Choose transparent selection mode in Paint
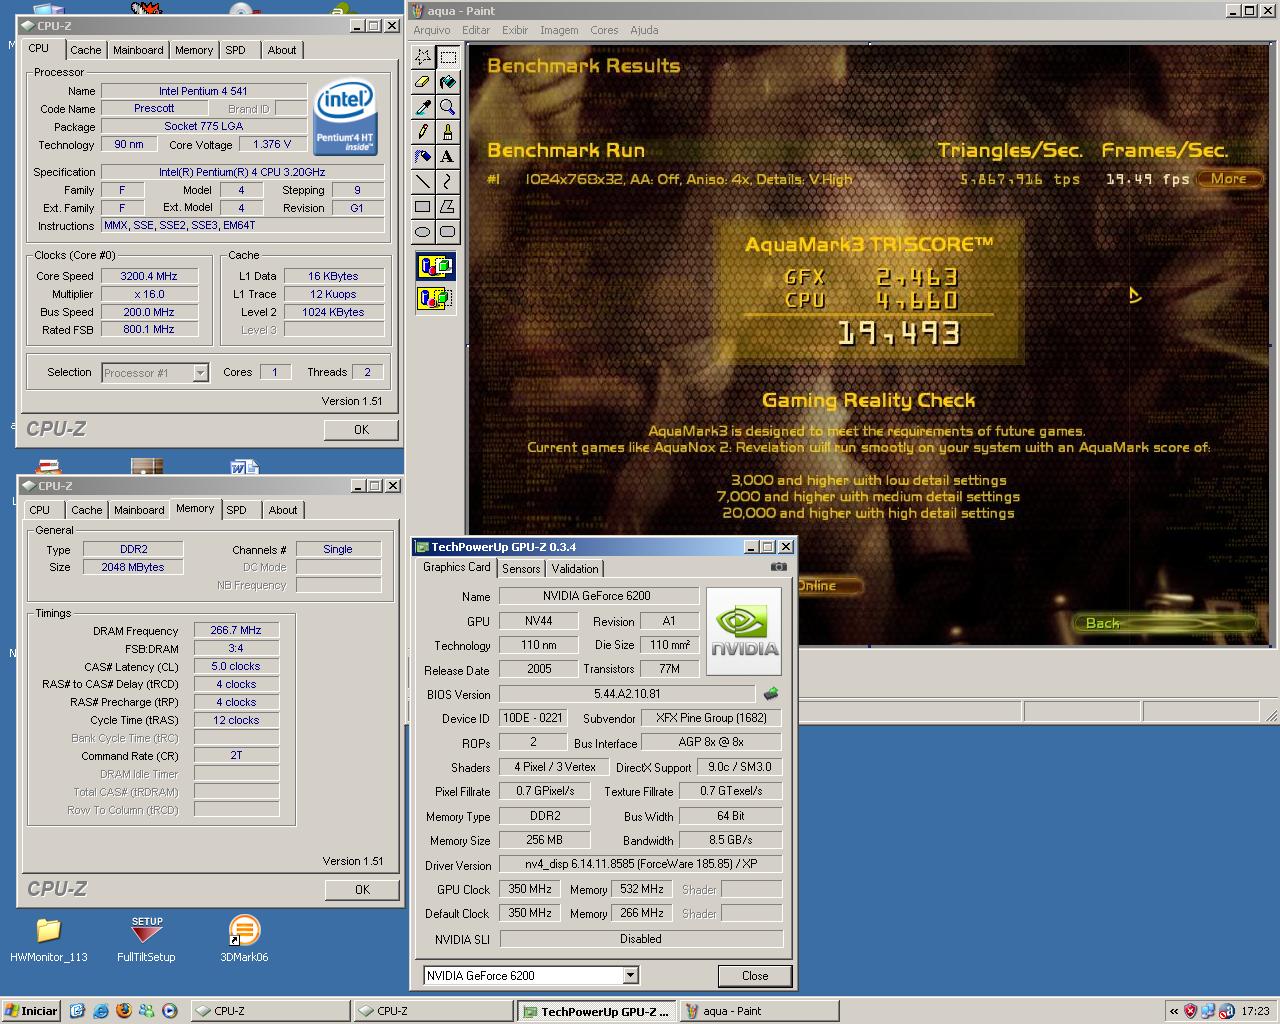The image size is (1280, 1024). (x=435, y=297)
